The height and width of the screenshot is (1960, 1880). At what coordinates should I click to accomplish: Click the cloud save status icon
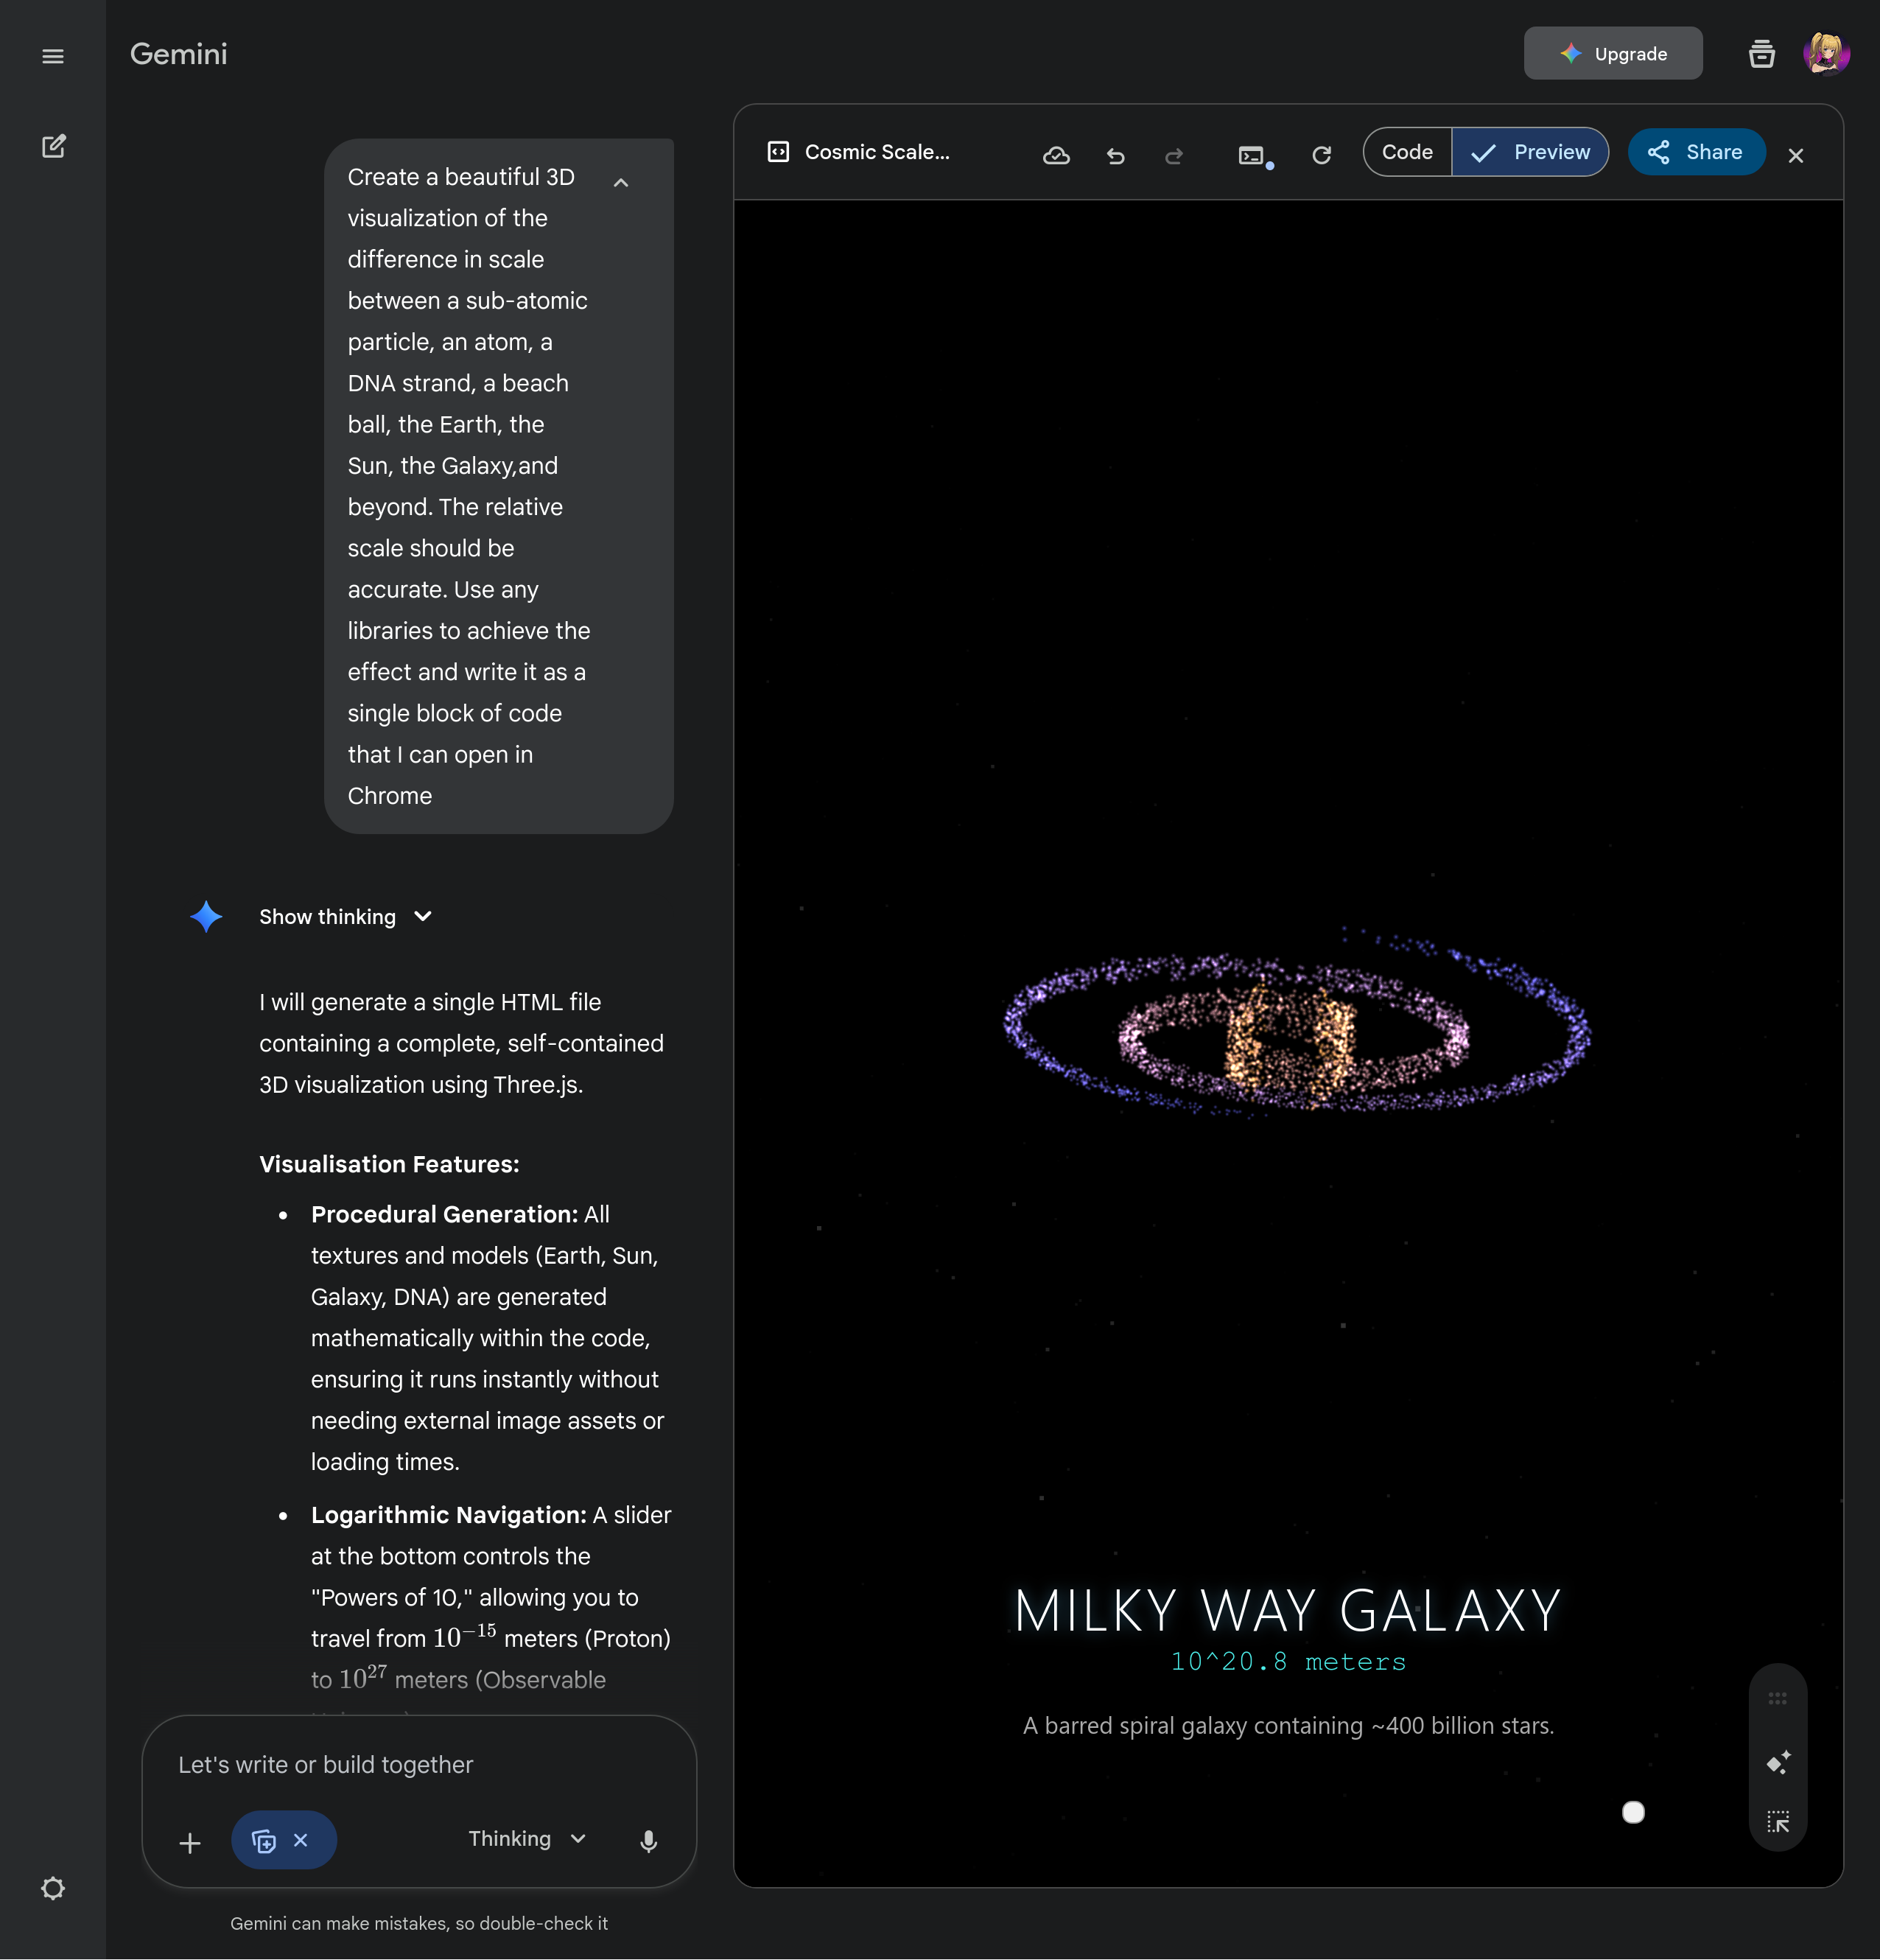(x=1056, y=155)
